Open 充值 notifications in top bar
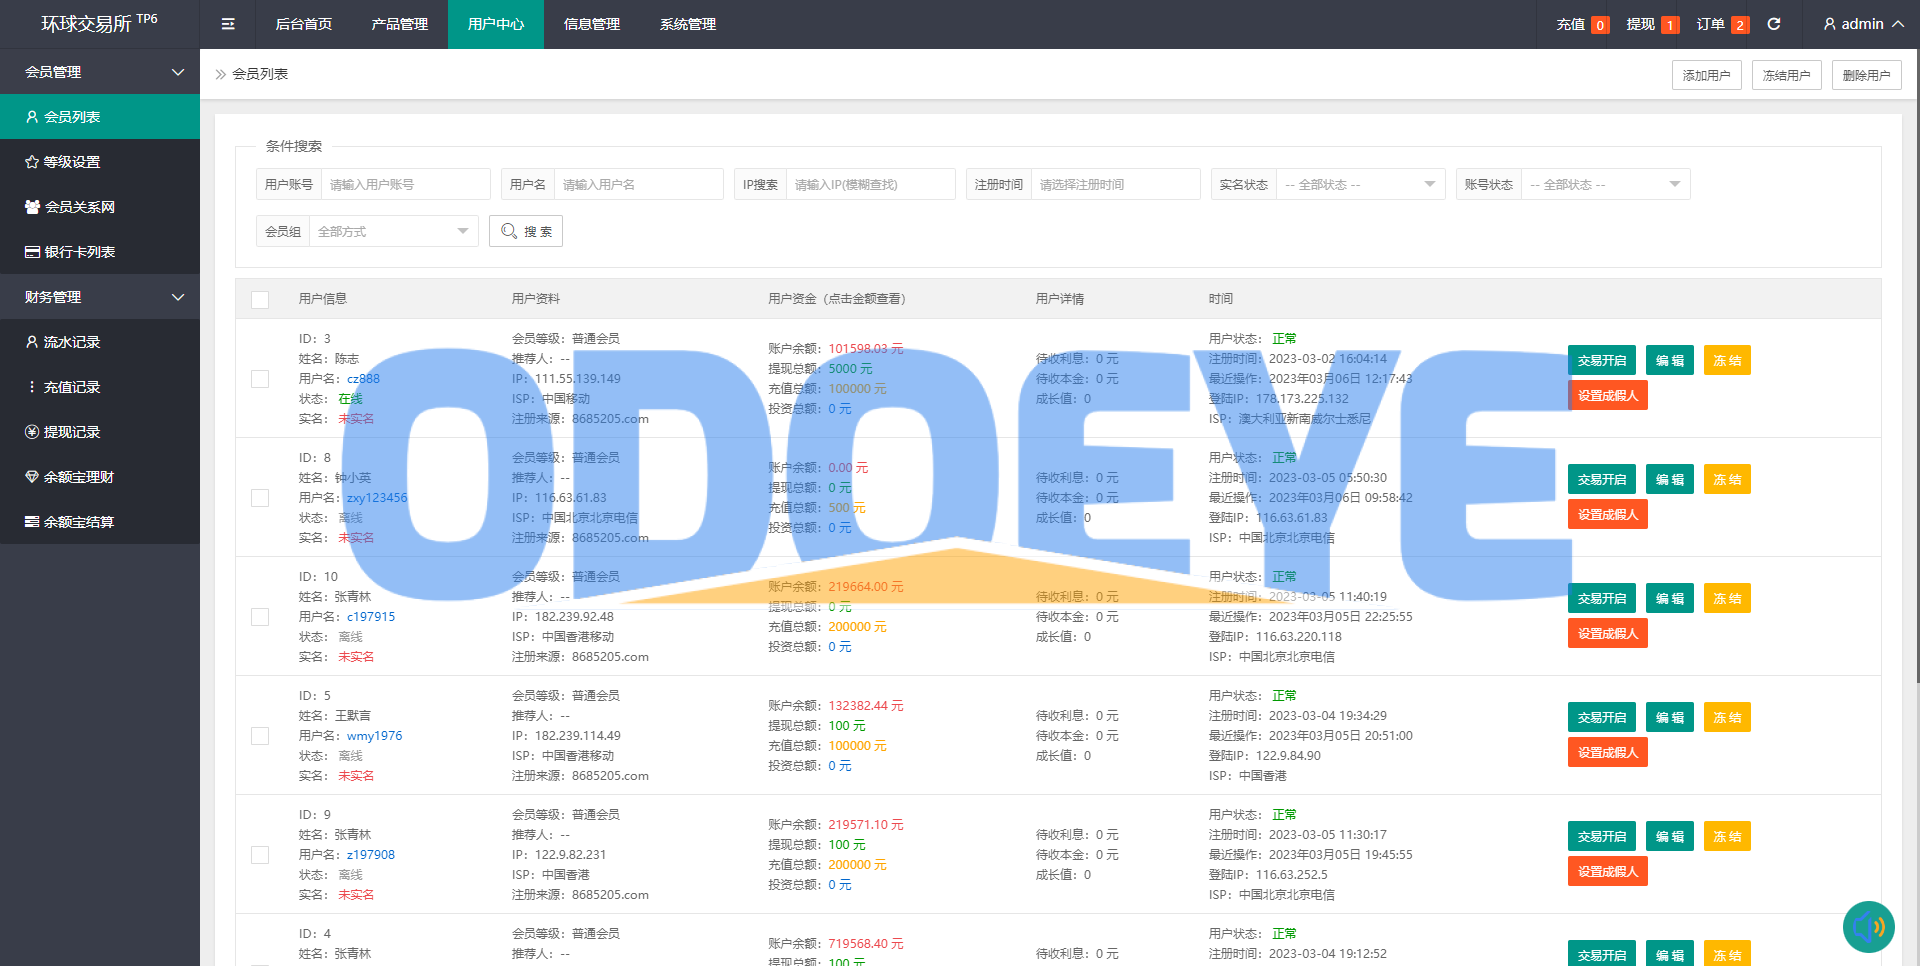The width and height of the screenshot is (1920, 966). pos(1571,24)
